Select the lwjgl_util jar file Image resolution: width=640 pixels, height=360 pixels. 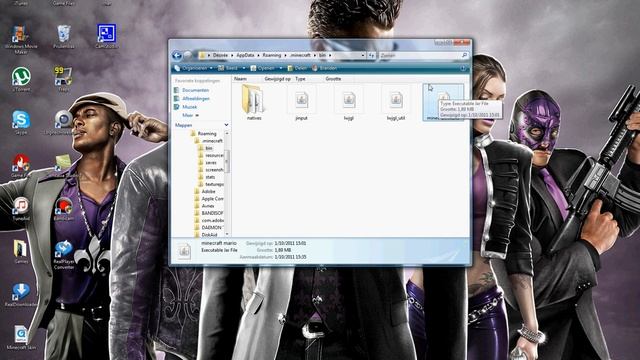point(396,102)
